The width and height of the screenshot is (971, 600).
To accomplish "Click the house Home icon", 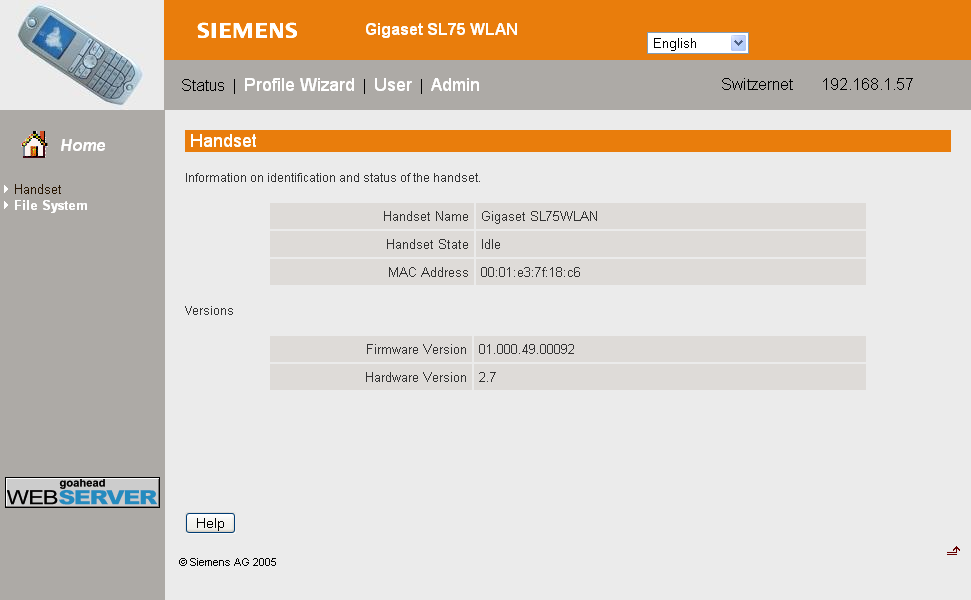I will coord(35,145).
